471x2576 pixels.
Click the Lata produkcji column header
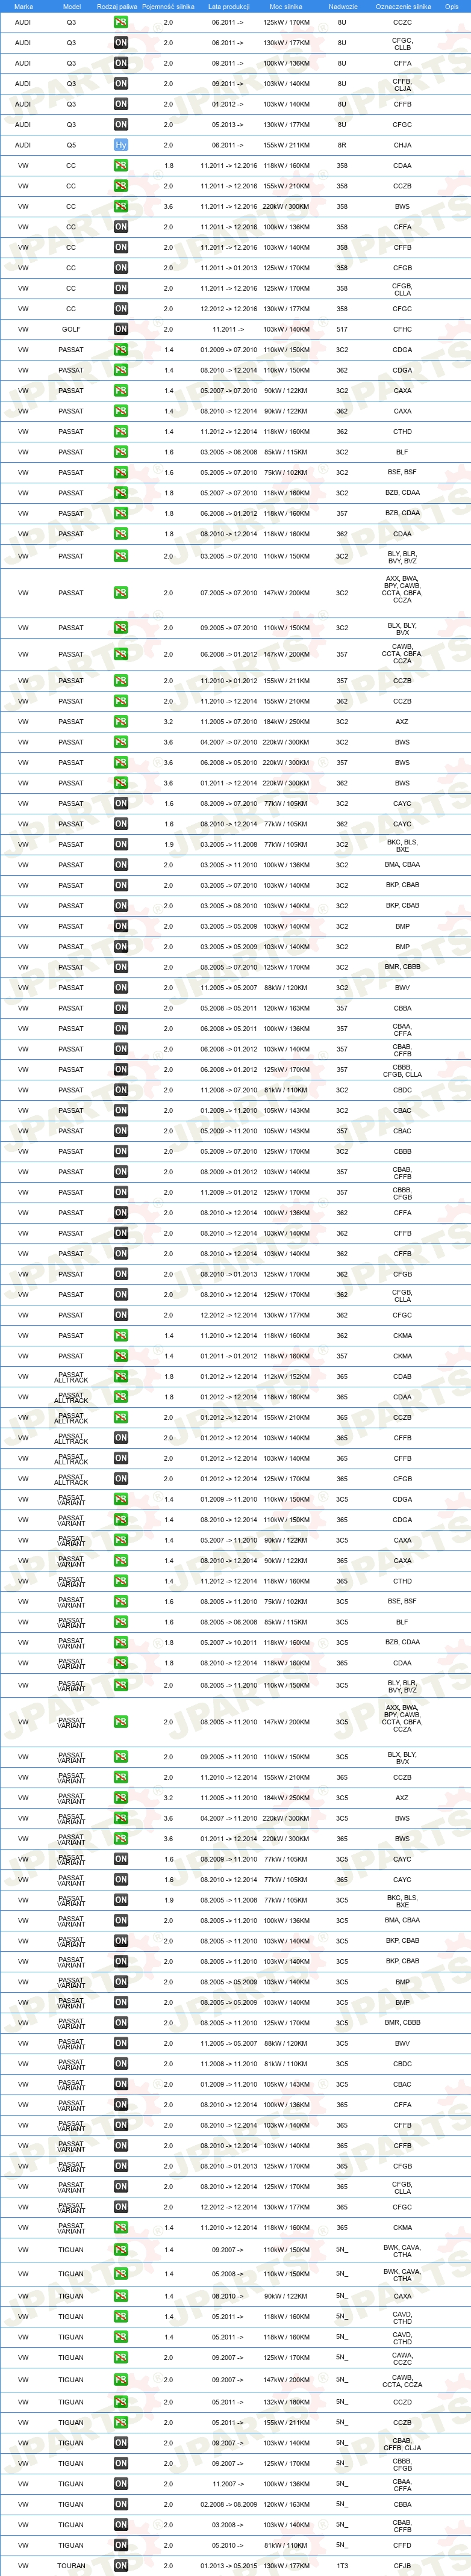click(x=228, y=6)
